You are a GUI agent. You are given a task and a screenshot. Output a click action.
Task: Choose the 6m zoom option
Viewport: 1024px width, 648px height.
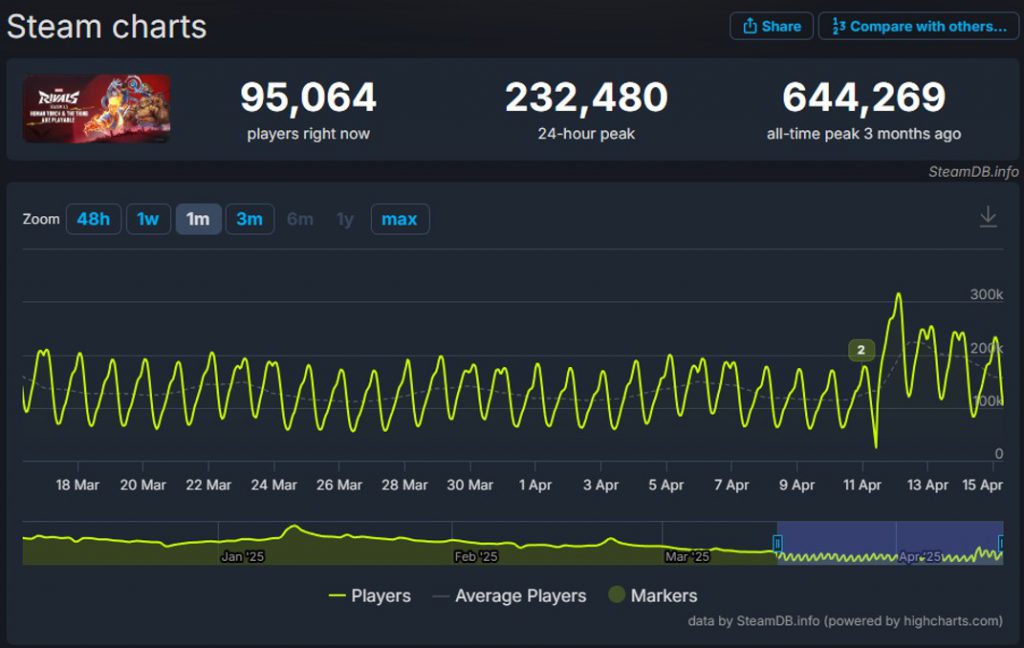(x=300, y=219)
